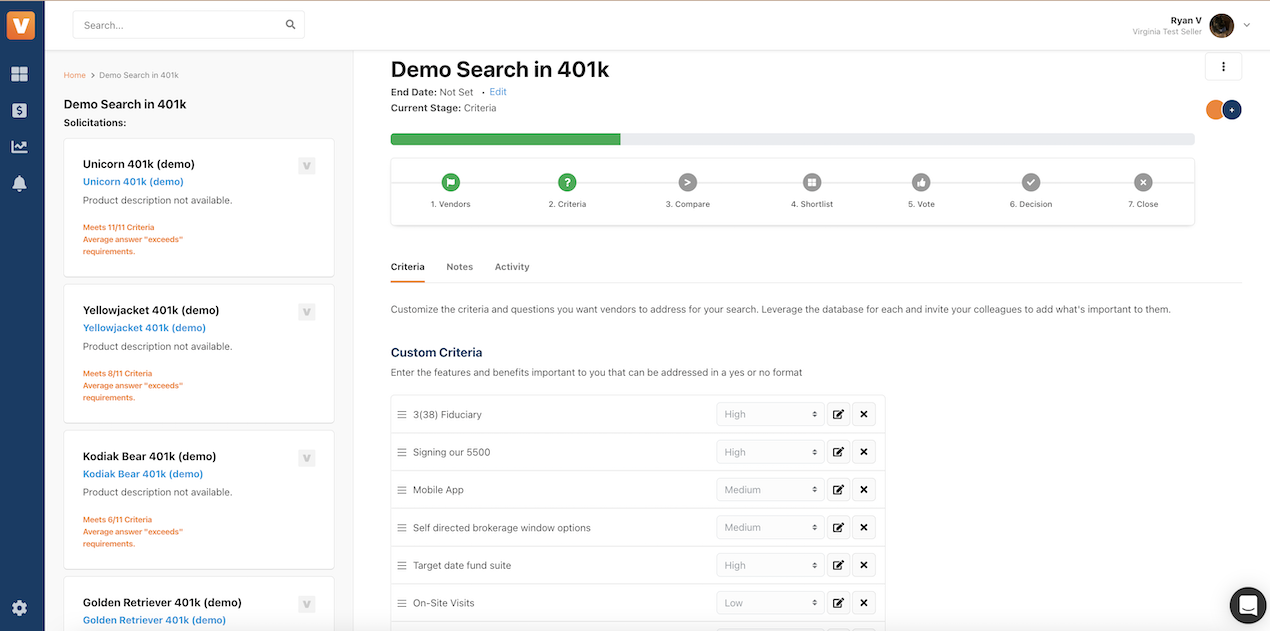Viewport: 1270px width, 631px height.
Task: Click the Home breadcrumb link
Action: point(74,75)
